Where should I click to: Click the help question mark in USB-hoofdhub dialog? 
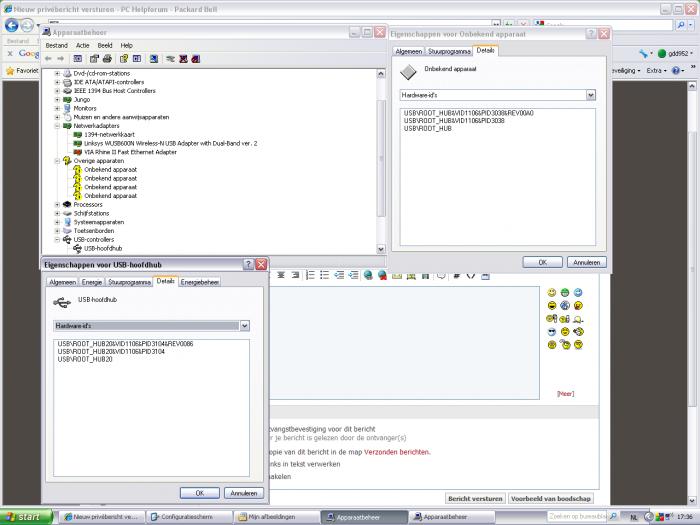coord(248,264)
